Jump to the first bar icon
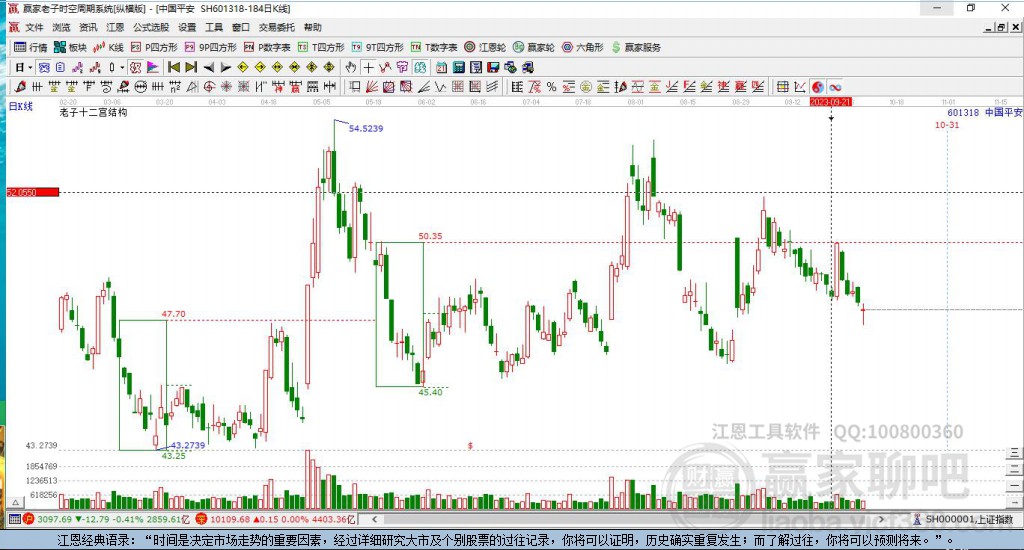Screen dimensions: 1024x550 (x=174, y=67)
